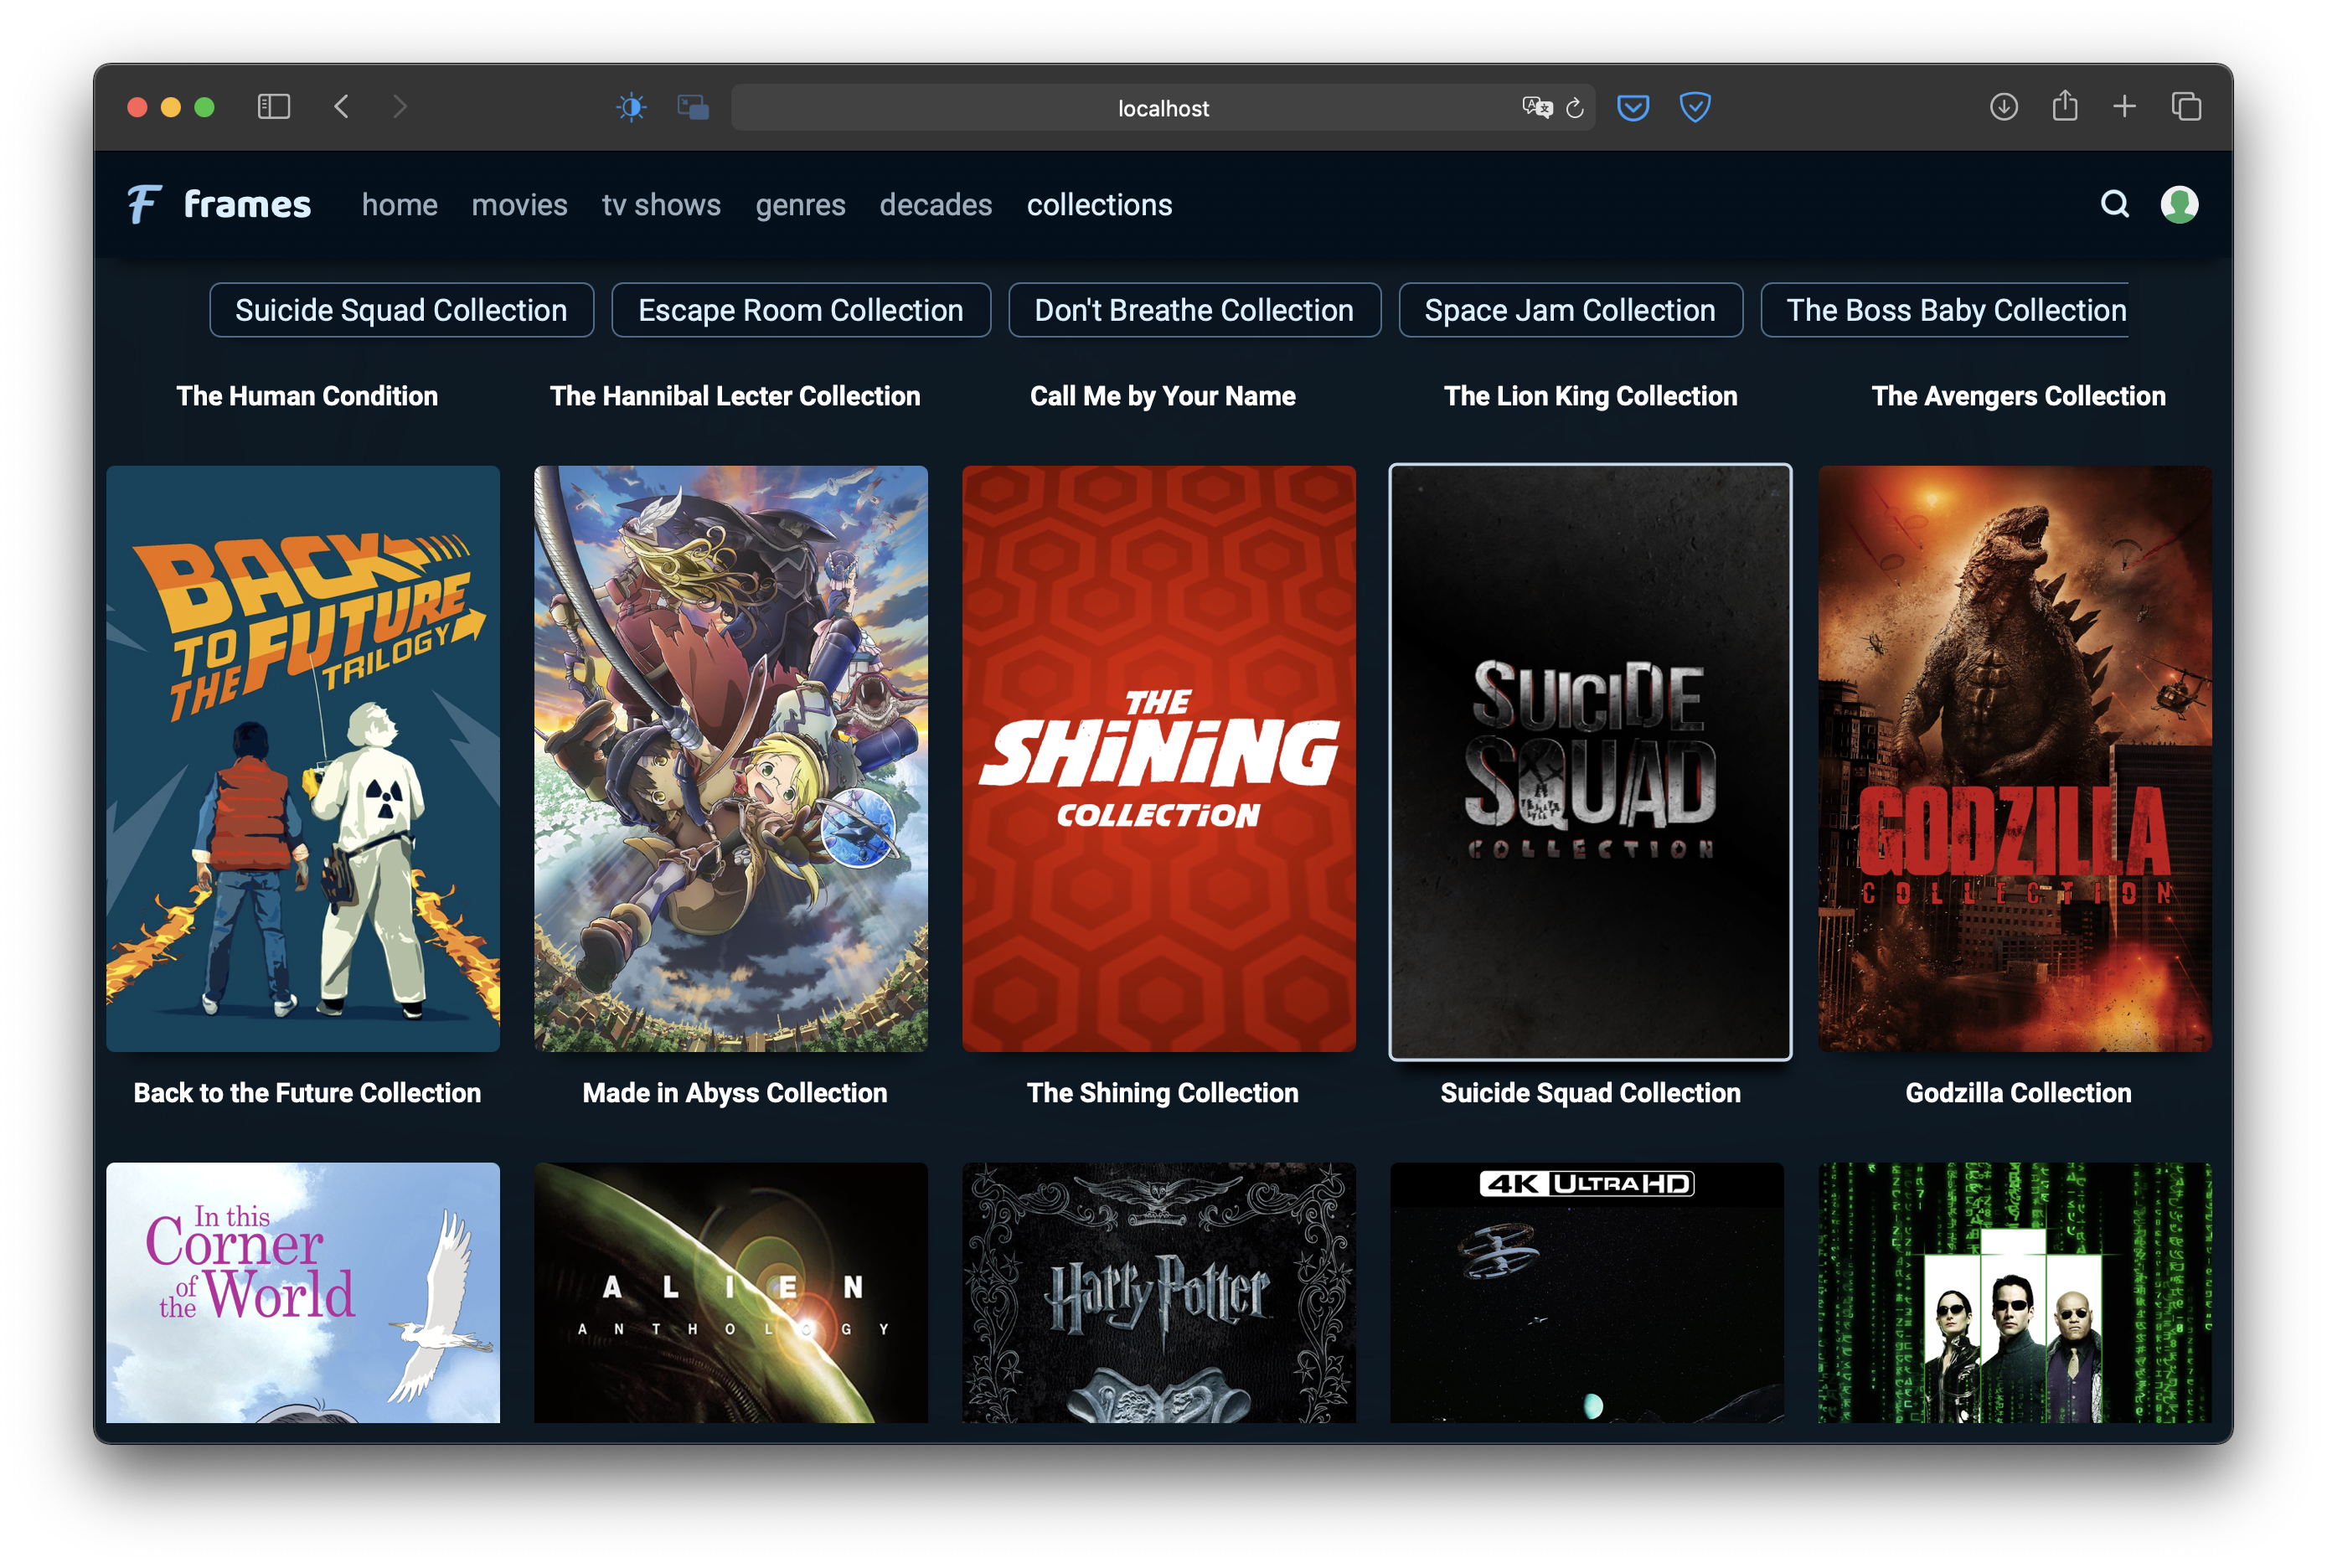Screen dimensions: 2327x1568
Task: Click the share icon in toolbar
Action: (x=2065, y=106)
